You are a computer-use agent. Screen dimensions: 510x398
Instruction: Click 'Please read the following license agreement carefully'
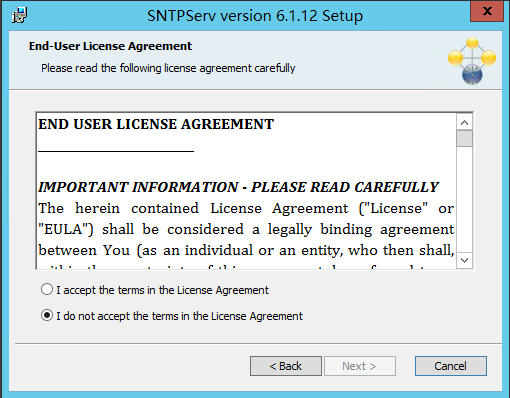pos(168,68)
